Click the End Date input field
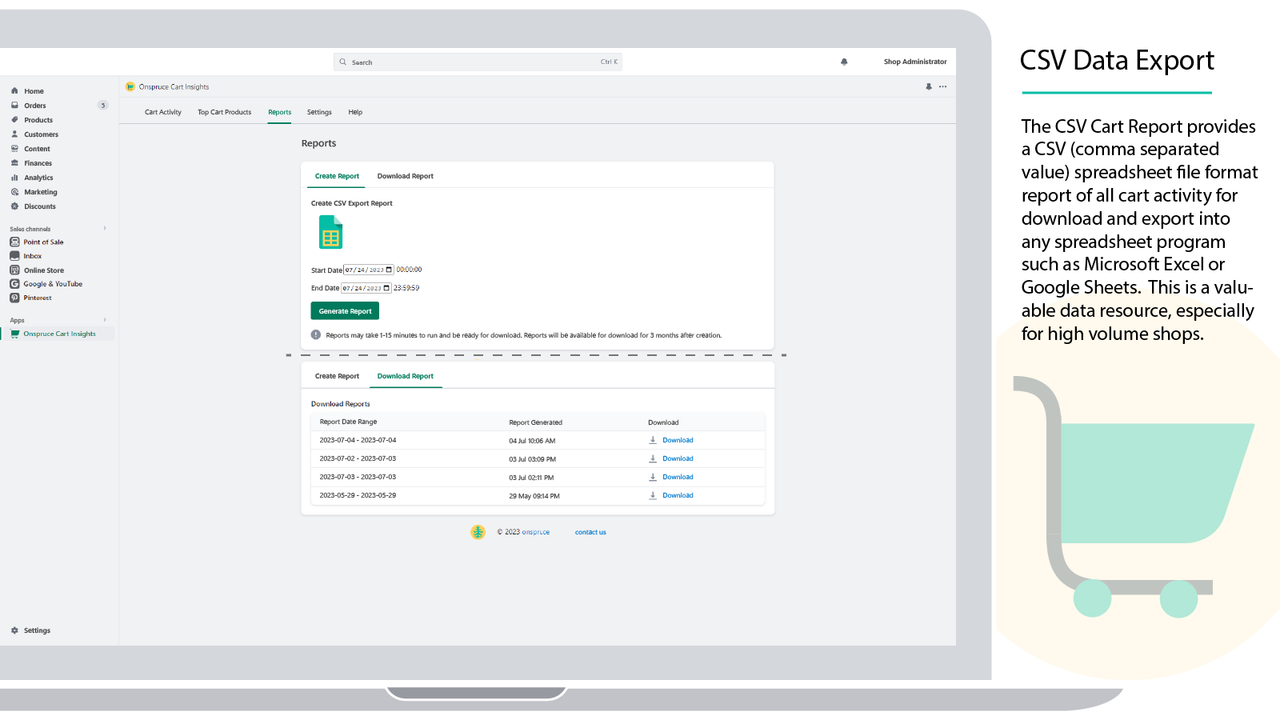1280x720 pixels. (366, 288)
